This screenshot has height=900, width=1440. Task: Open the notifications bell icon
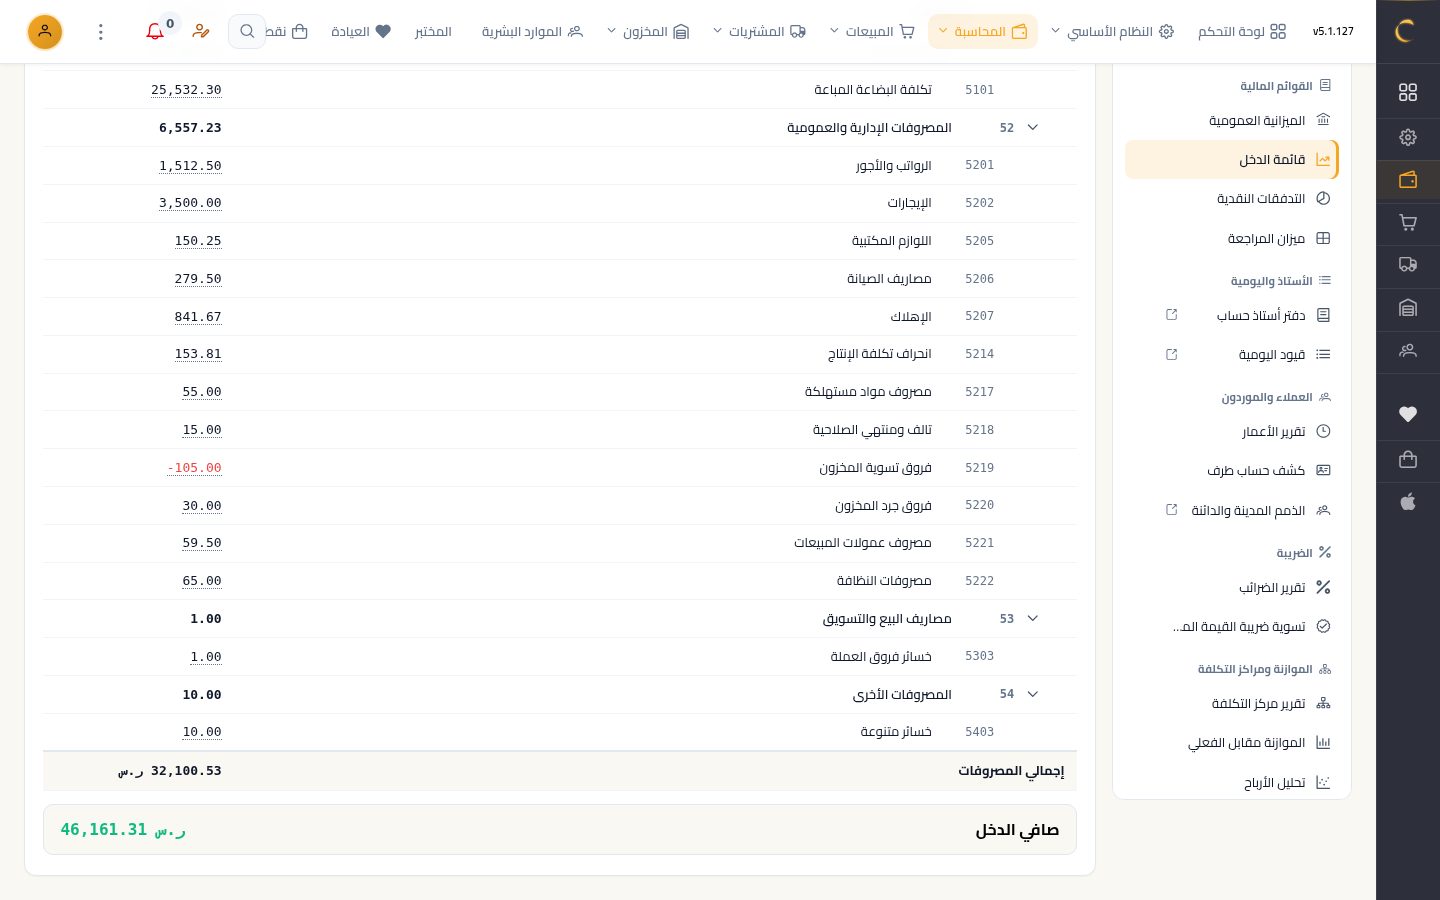coord(155,32)
